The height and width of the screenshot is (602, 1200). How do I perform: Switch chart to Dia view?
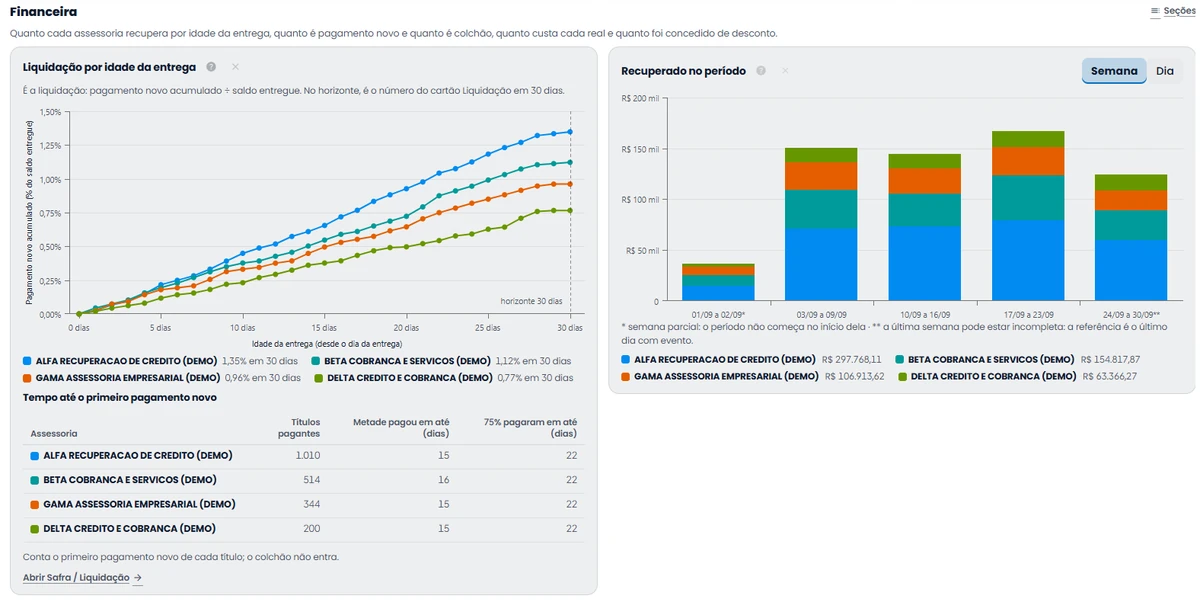pos(1164,71)
